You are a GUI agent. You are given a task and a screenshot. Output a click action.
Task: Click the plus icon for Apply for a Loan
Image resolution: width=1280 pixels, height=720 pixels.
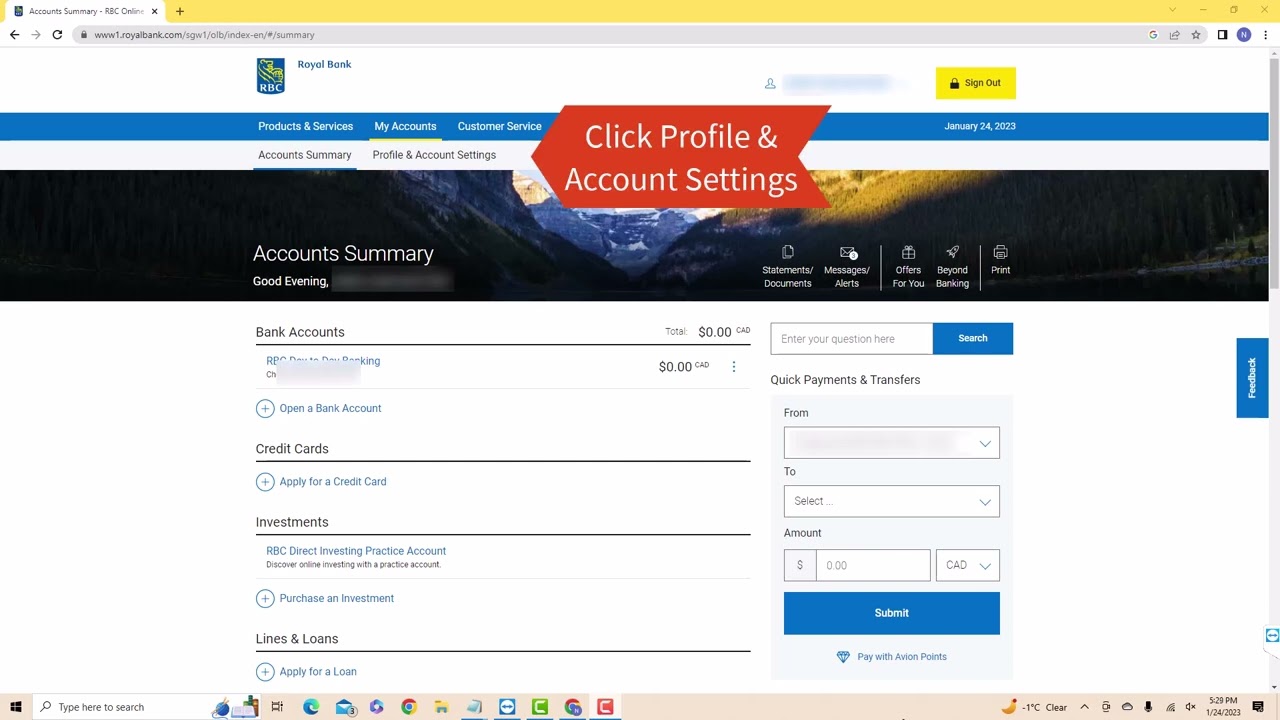click(265, 672)
